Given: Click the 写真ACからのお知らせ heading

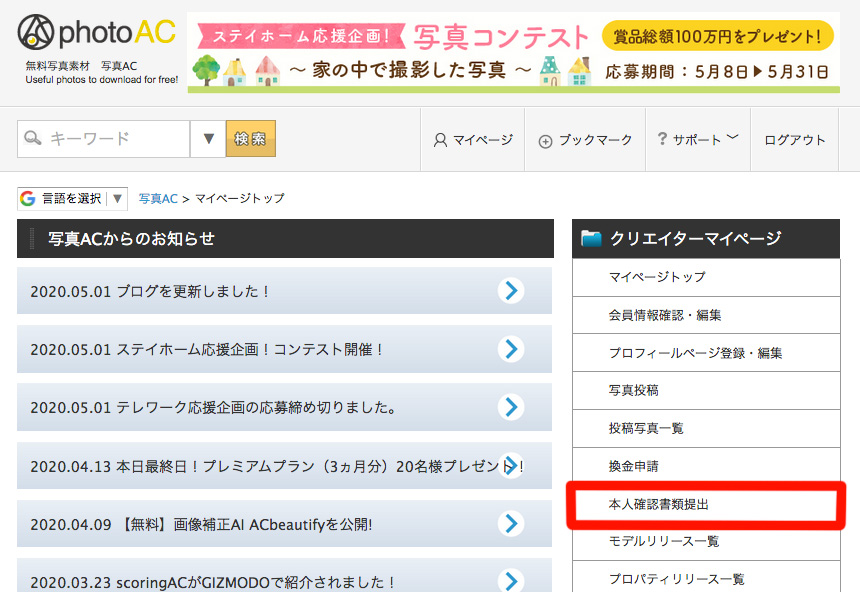Looking at the screenshot, I should (131, 239).
